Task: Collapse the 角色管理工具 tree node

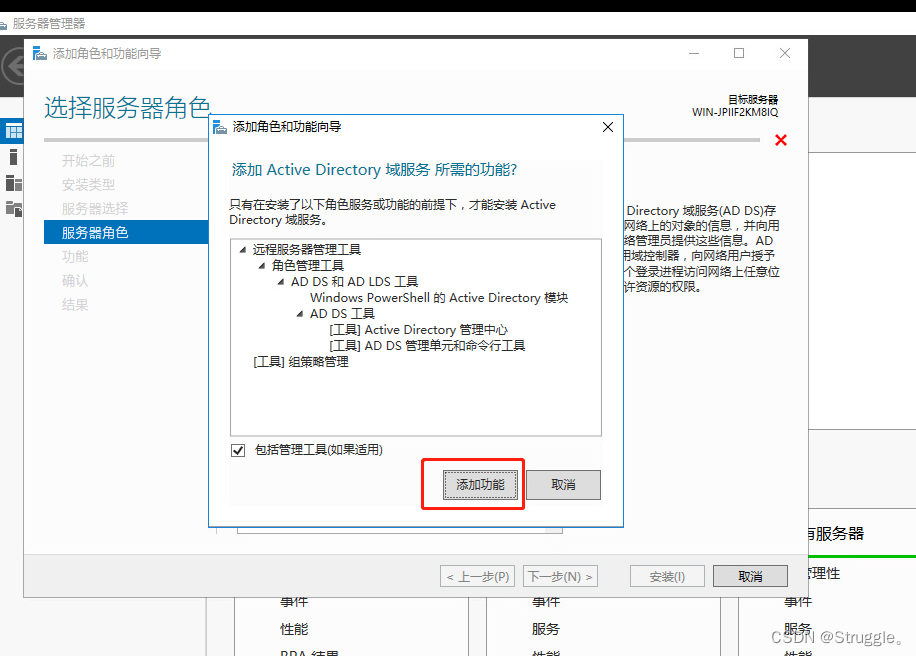Action: (x=262, y=266)
